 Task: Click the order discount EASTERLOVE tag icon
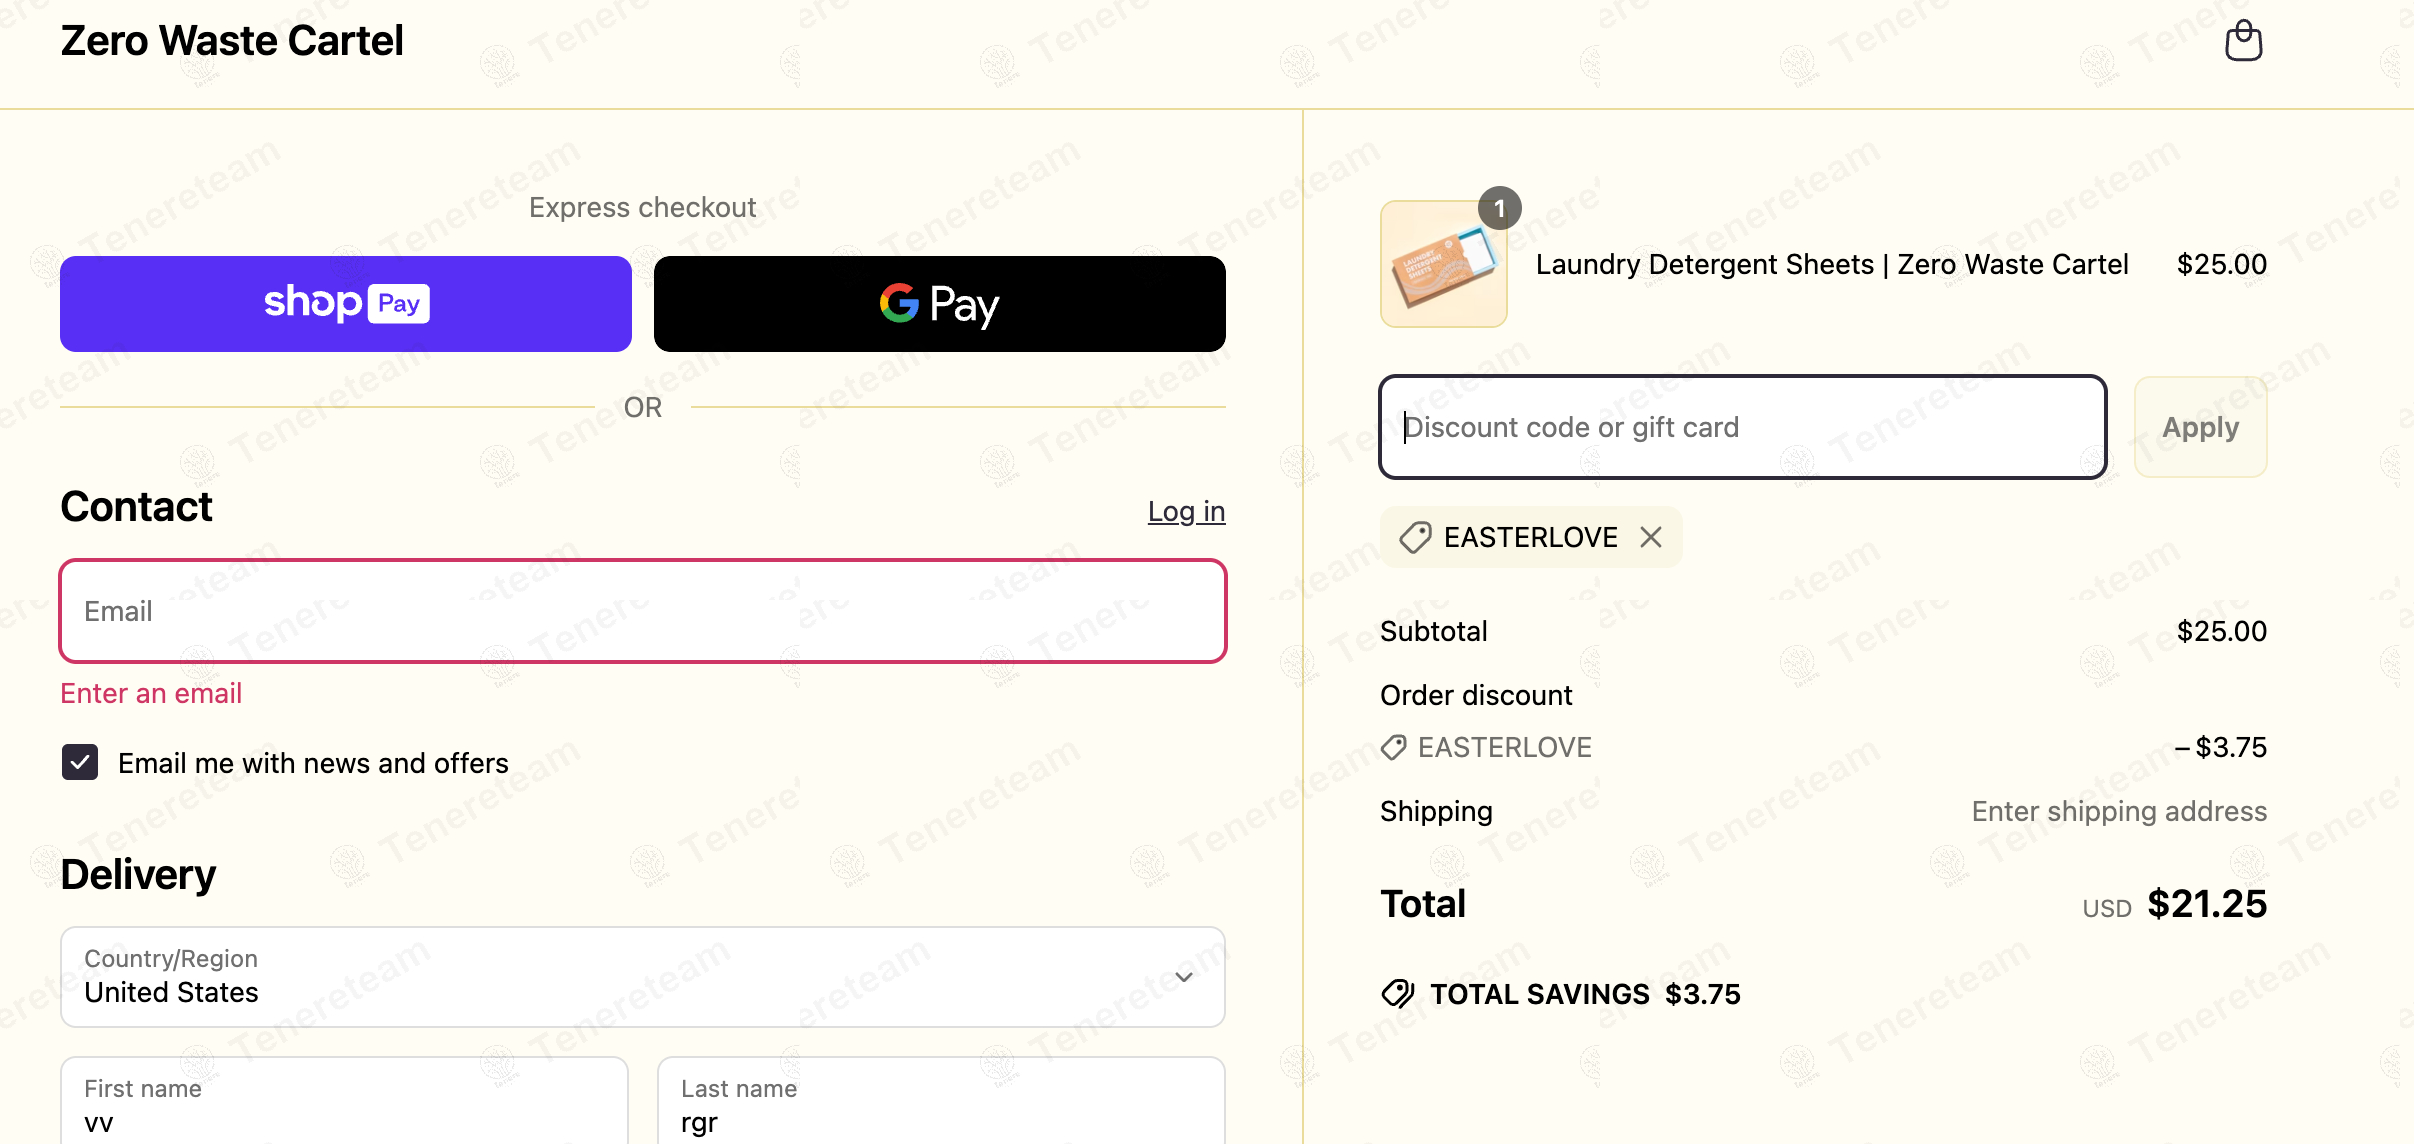[x=1394, y=747]
